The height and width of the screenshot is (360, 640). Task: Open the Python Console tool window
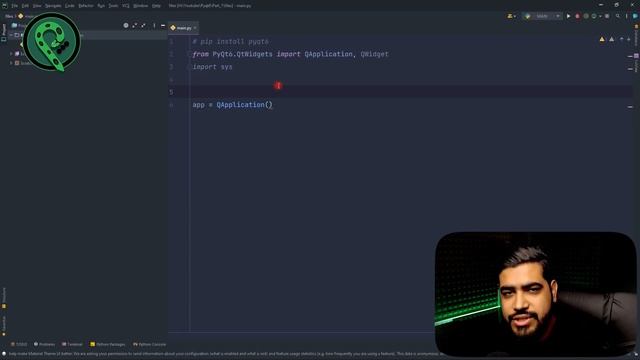click(149, 344)
